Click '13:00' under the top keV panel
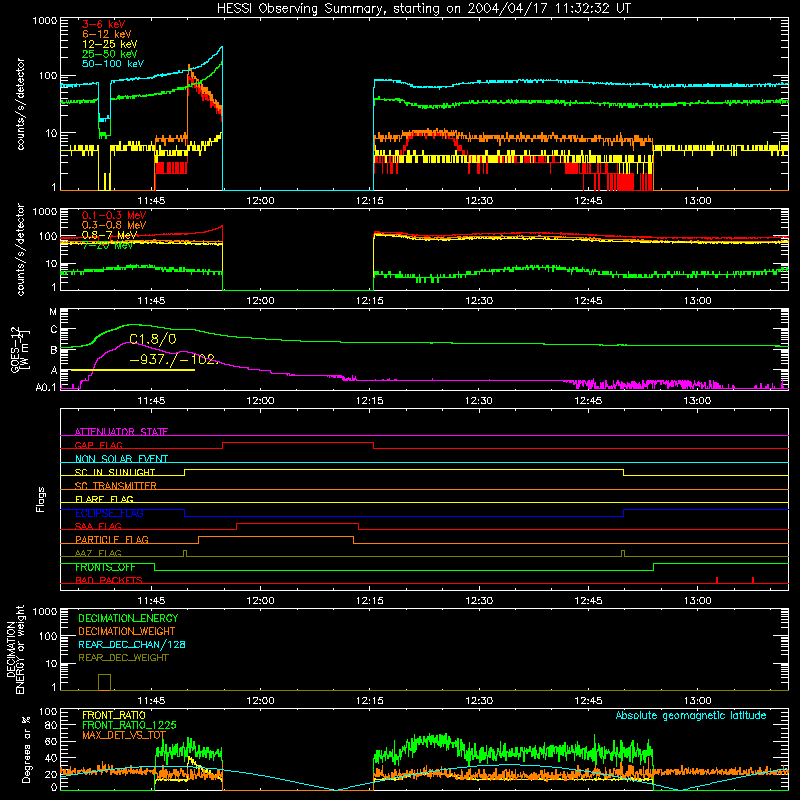 [x=697, y=201]
